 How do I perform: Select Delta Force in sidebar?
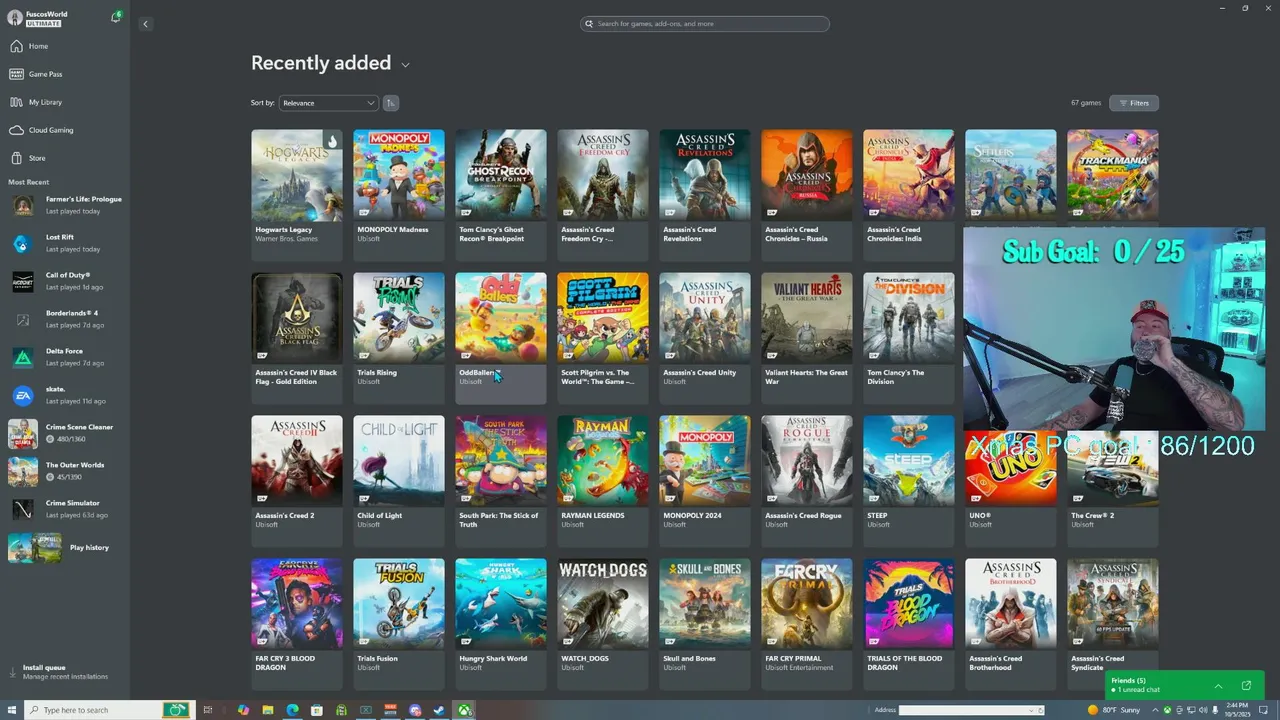[x=66, y=357]
